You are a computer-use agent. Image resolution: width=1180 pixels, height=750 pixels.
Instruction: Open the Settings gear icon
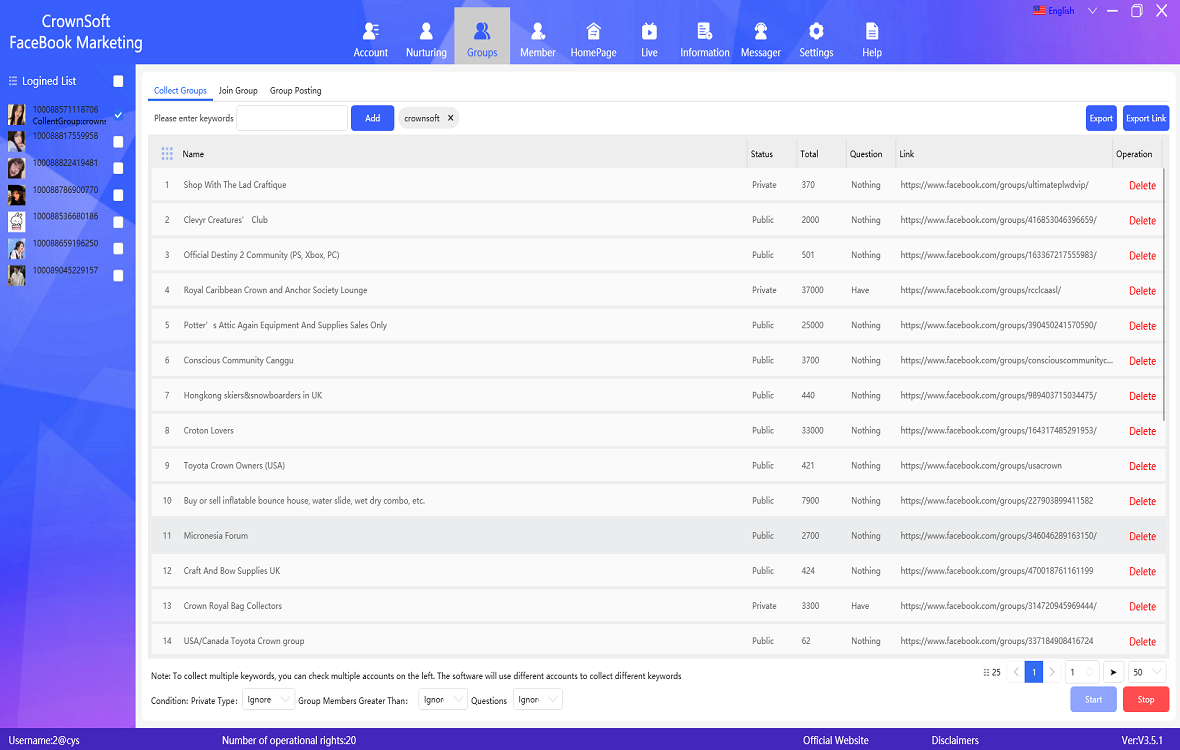pyautogui.click(x=816, y=31)
